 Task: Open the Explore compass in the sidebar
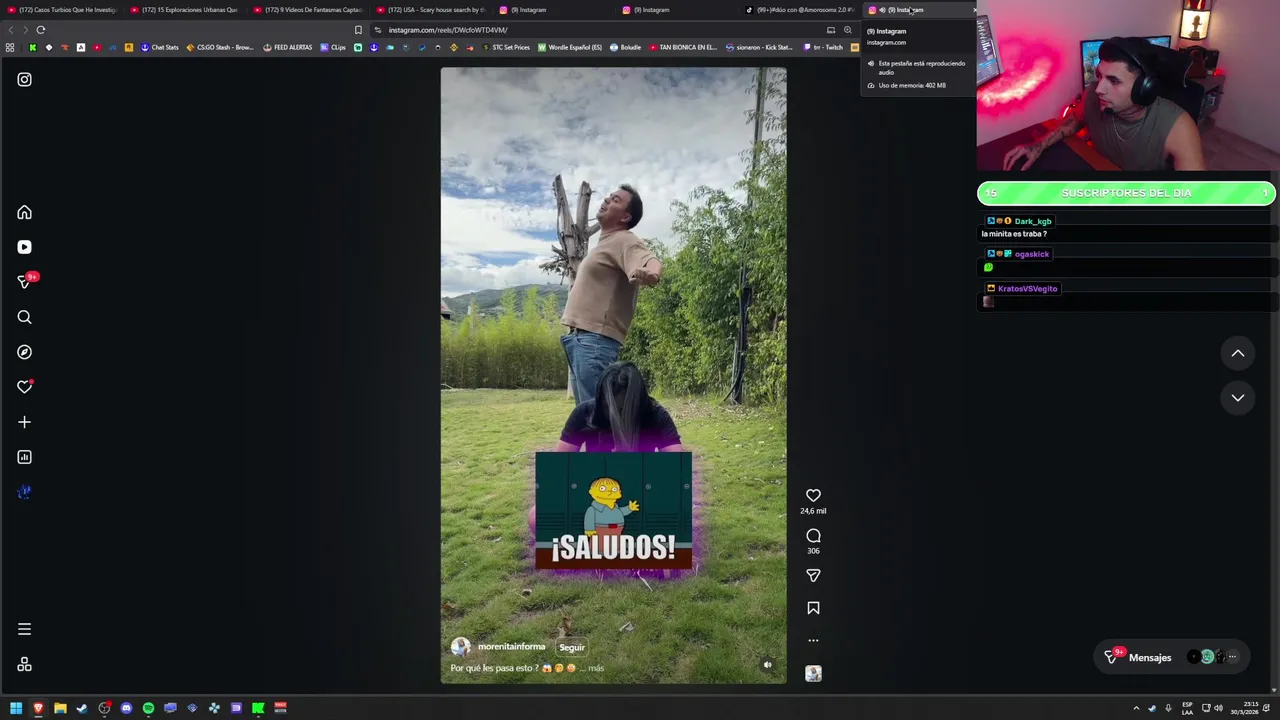click(x=24, y=352)
